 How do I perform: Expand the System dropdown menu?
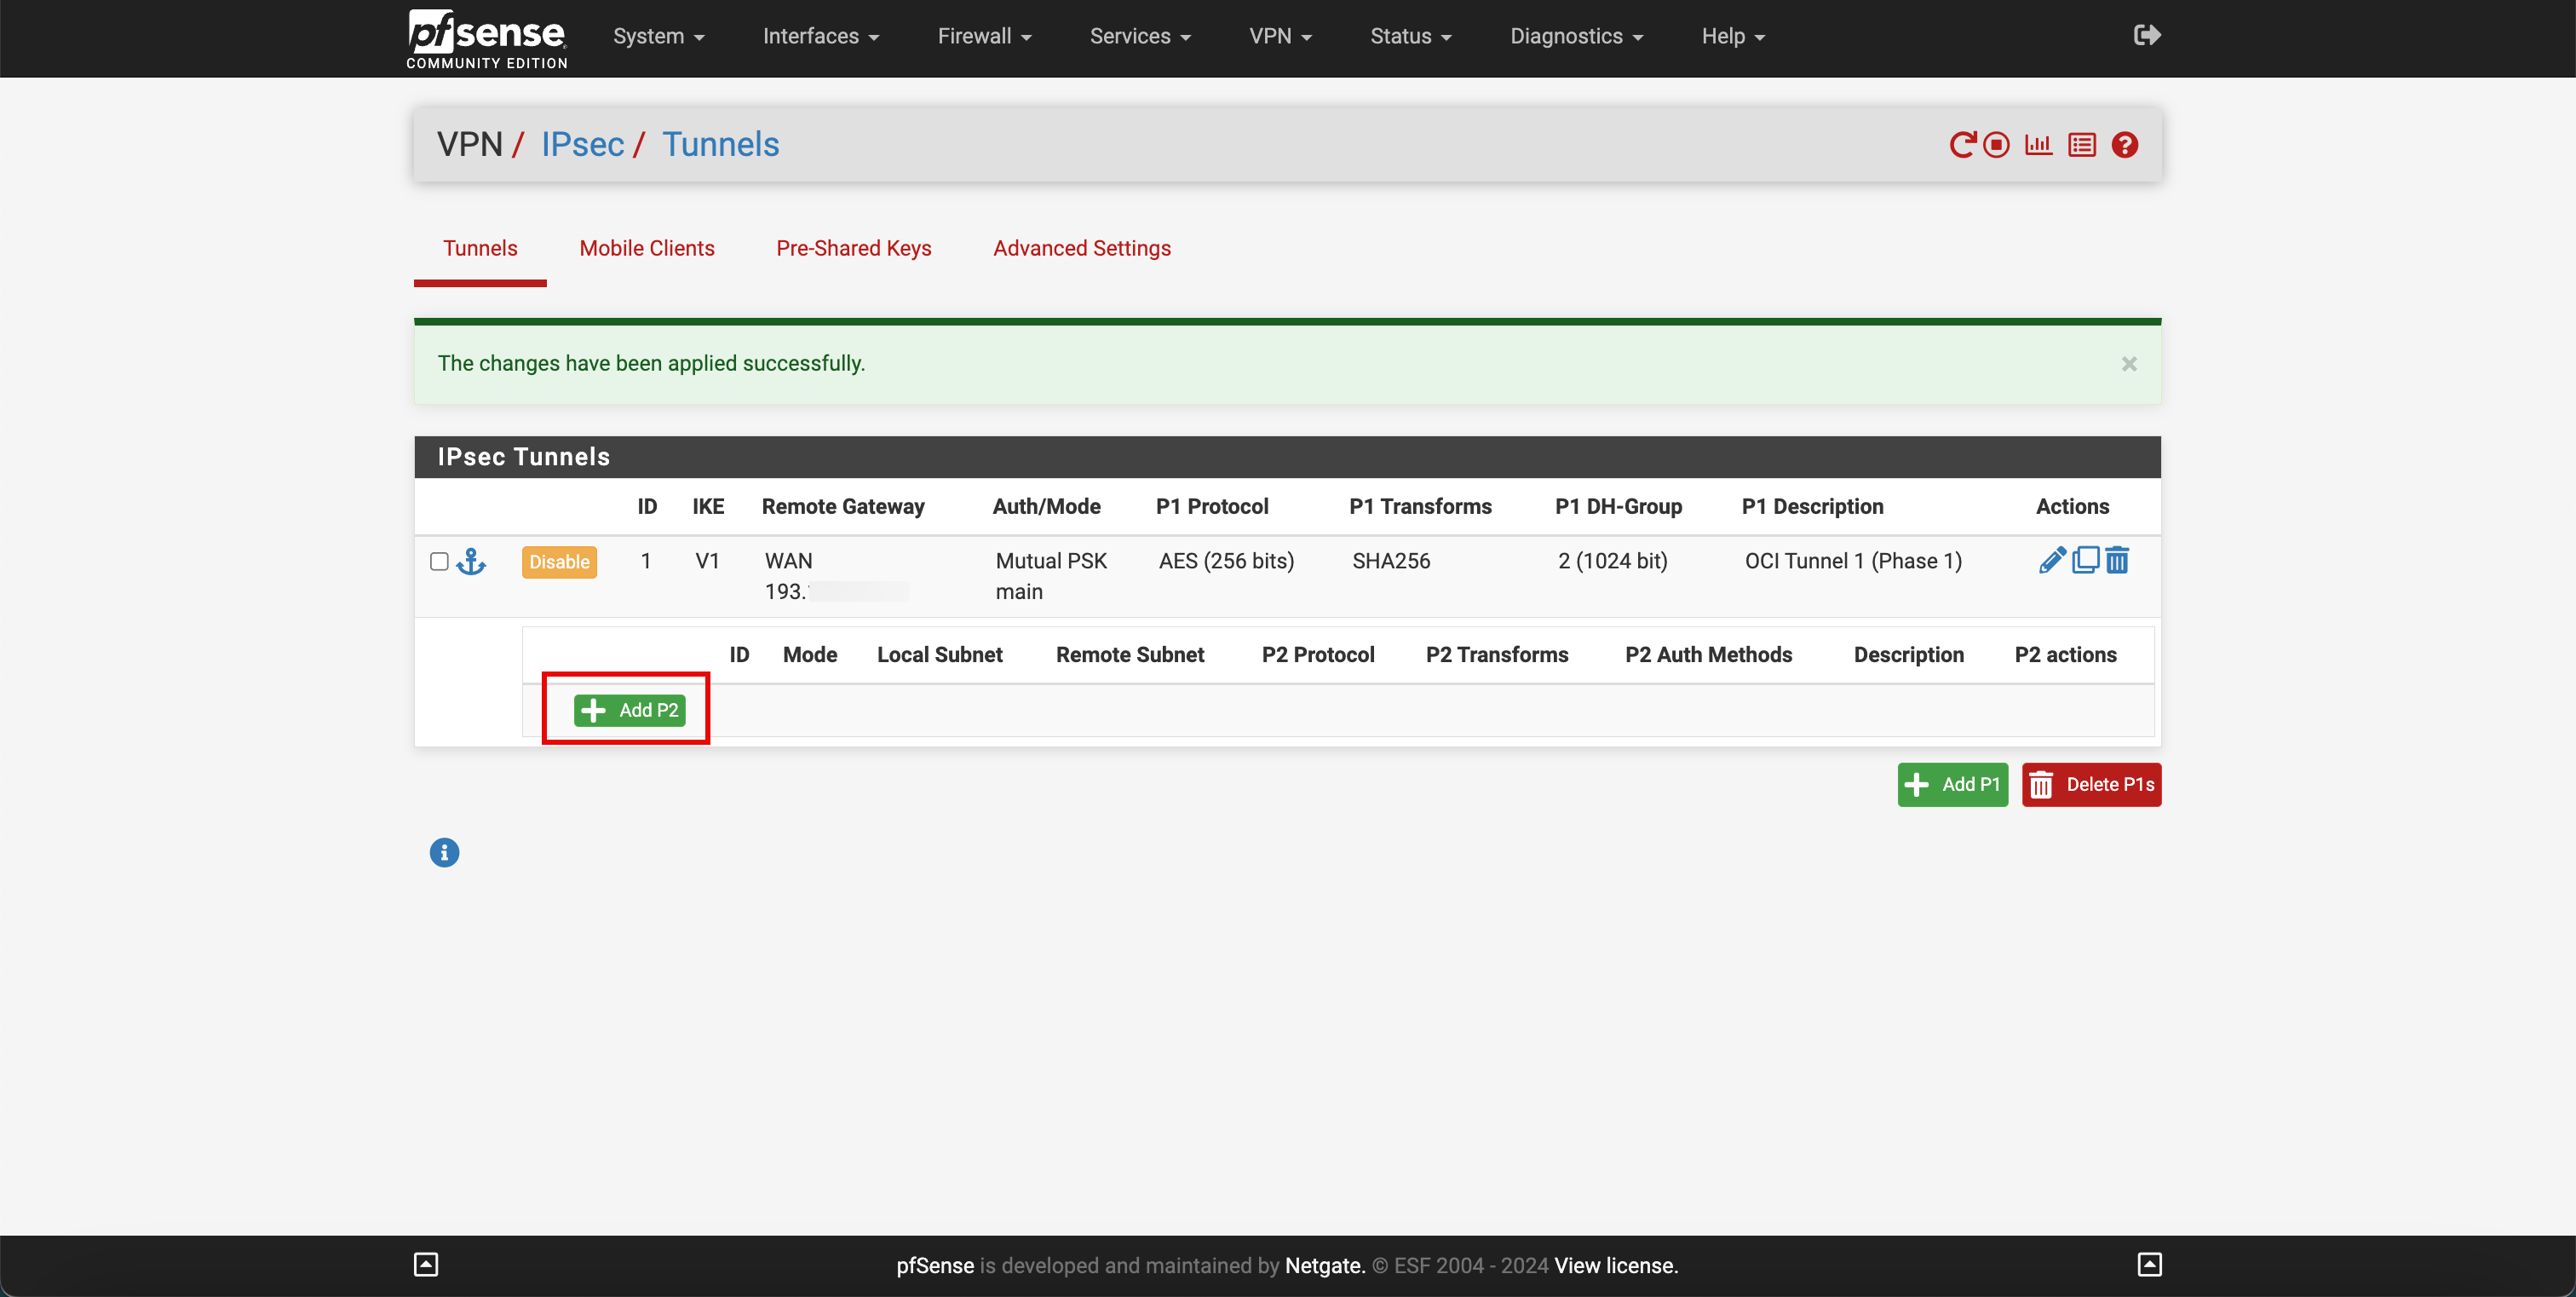(x=653, y=35)
